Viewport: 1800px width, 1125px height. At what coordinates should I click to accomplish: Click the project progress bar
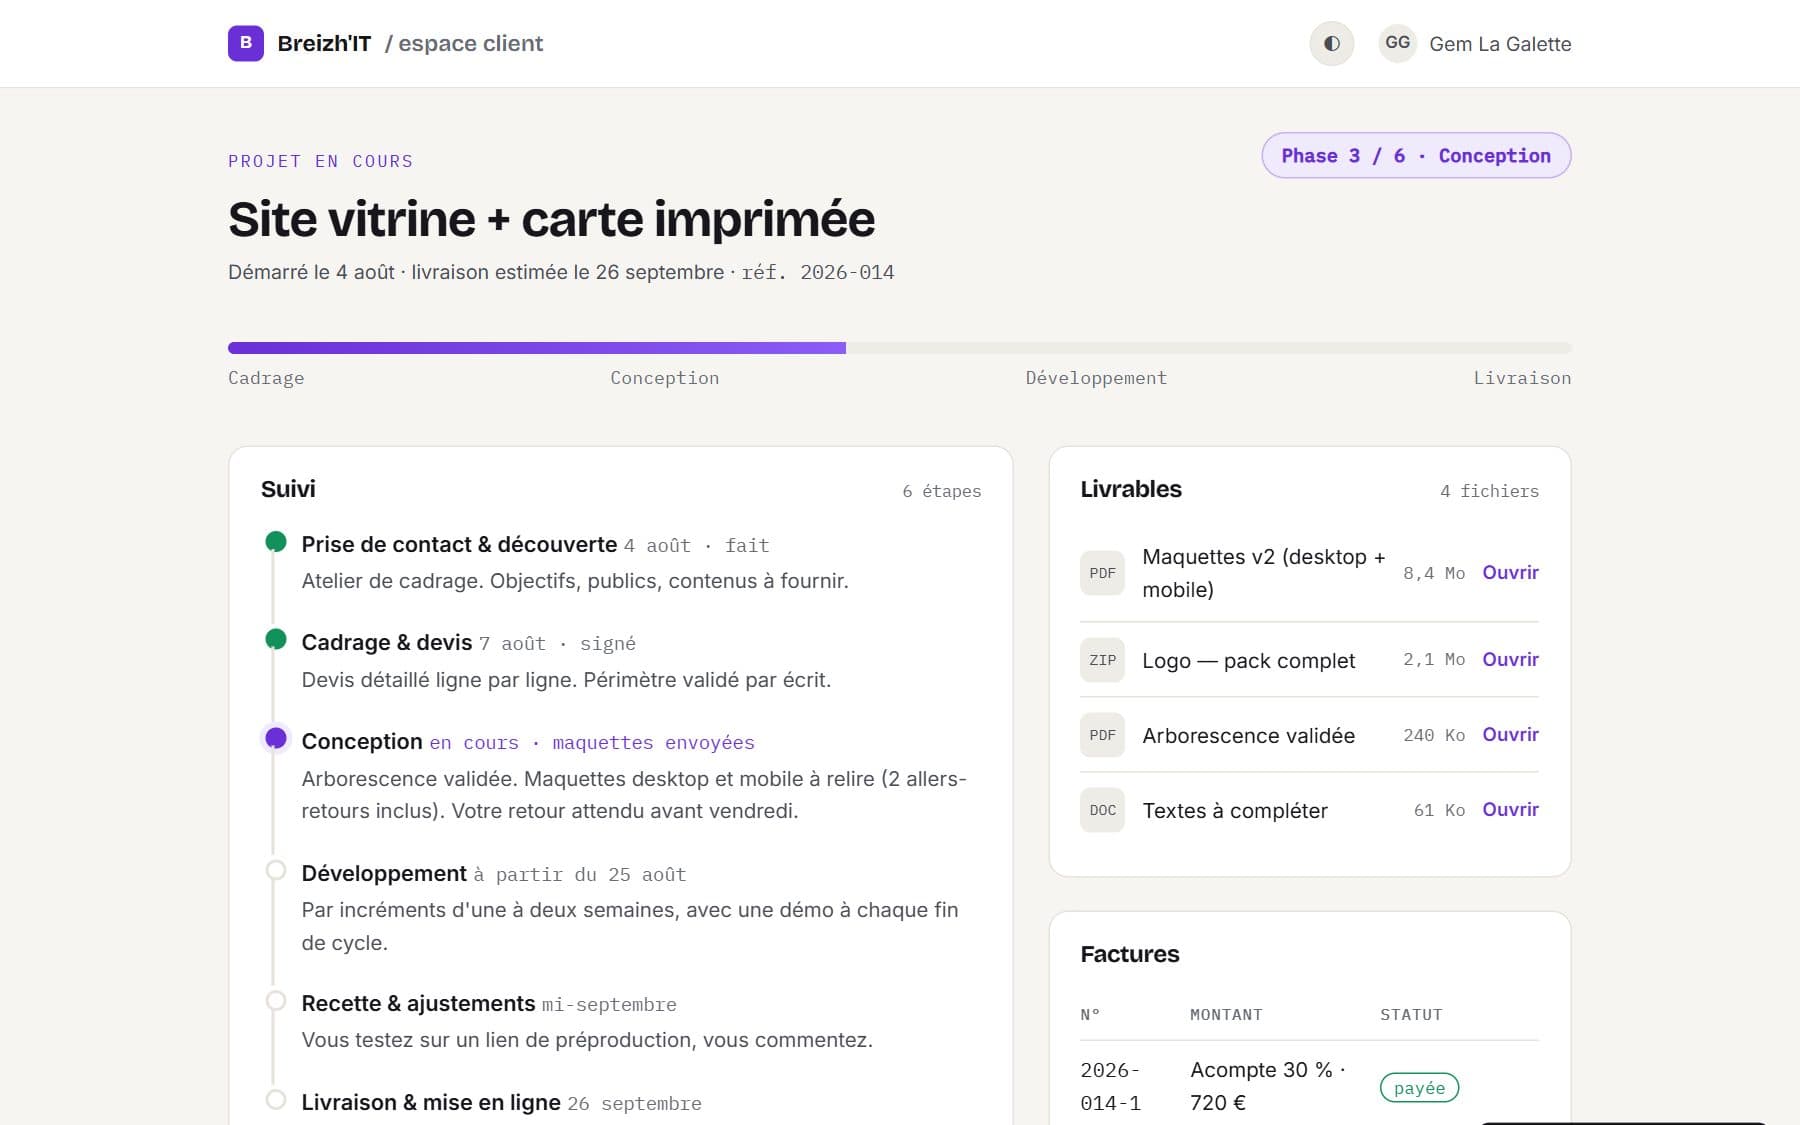pyautogui.click(x=899, y=348)
